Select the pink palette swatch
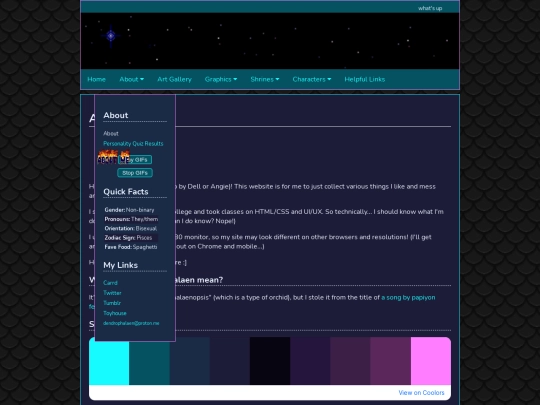 pos(431,361)
